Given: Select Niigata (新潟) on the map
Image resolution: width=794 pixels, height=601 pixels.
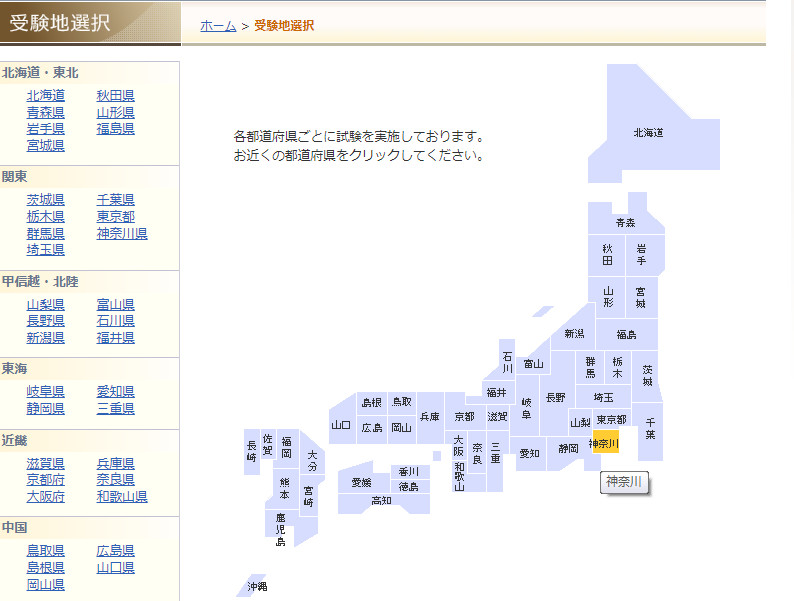Looking at the screenshot, I should 574,333.
